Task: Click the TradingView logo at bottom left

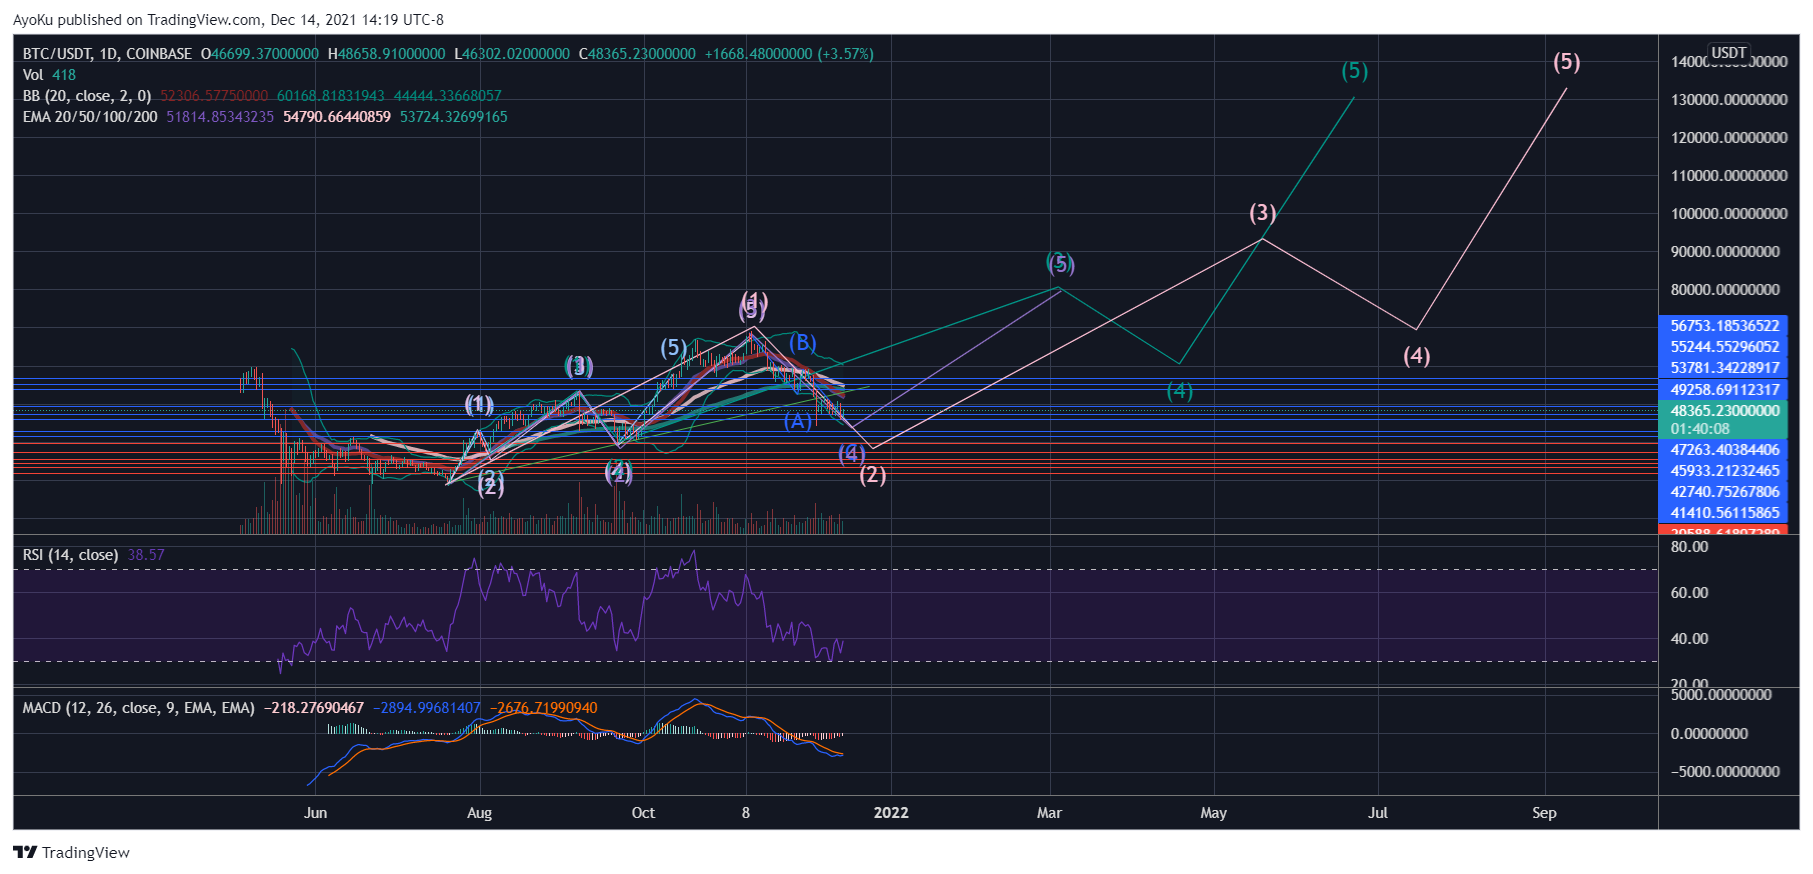Action: click(71, 853)
